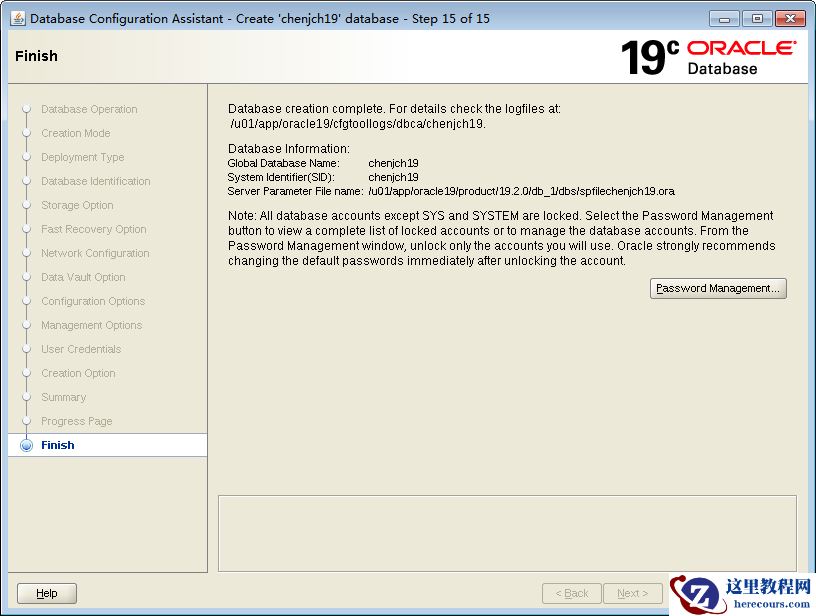Screen dimensions: 816x616
Task: Click the Finish page header title
Action: 36,56
